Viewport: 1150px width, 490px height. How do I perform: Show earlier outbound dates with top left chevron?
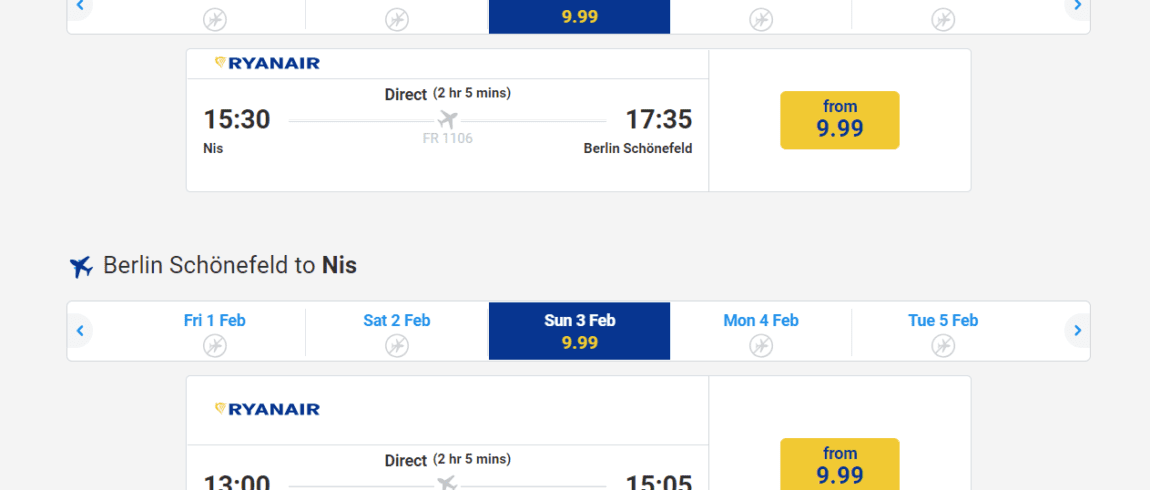[x=80, y=6]
